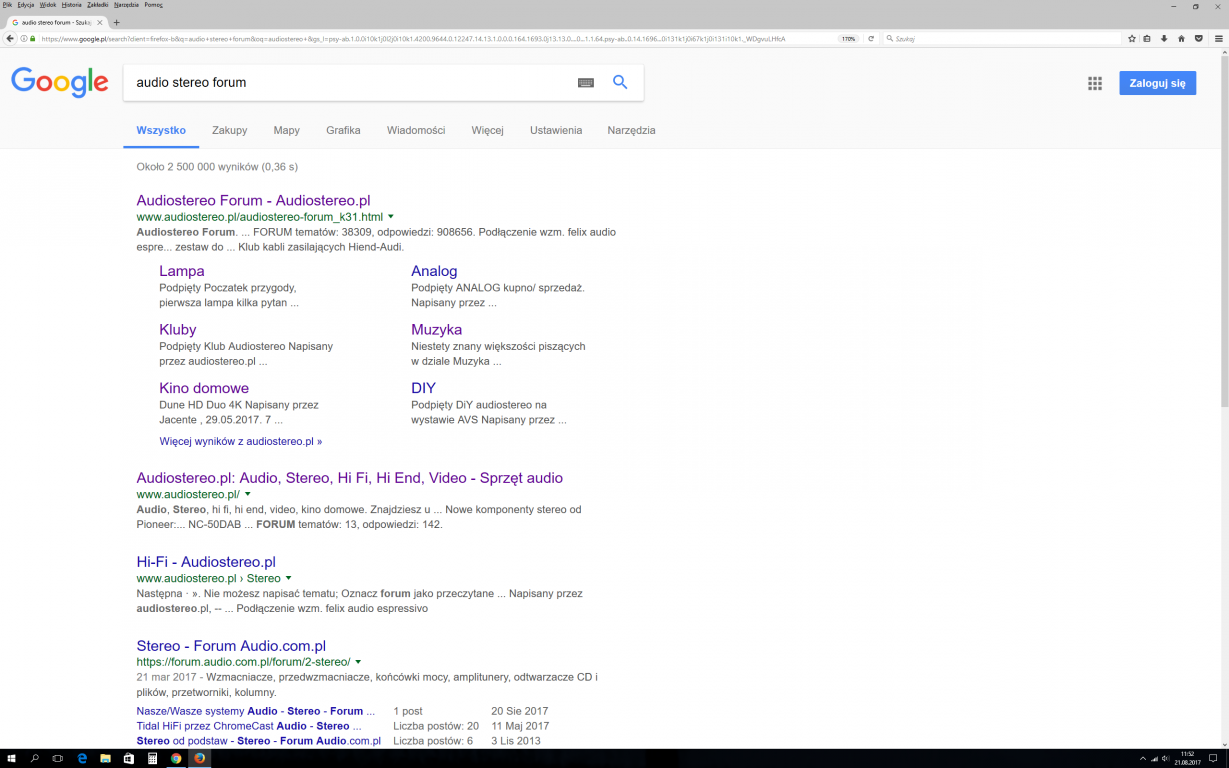
Task: Focus the Firefox URL address bar
Action: pyautogui.click(x=435, y=39)
